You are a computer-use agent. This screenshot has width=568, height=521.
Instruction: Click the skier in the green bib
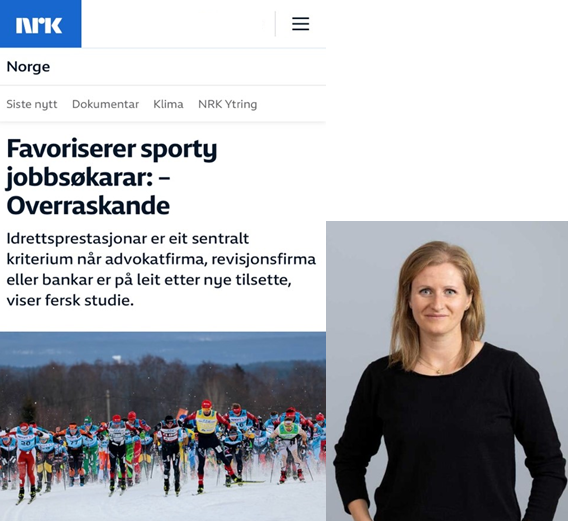coord(289,446)
